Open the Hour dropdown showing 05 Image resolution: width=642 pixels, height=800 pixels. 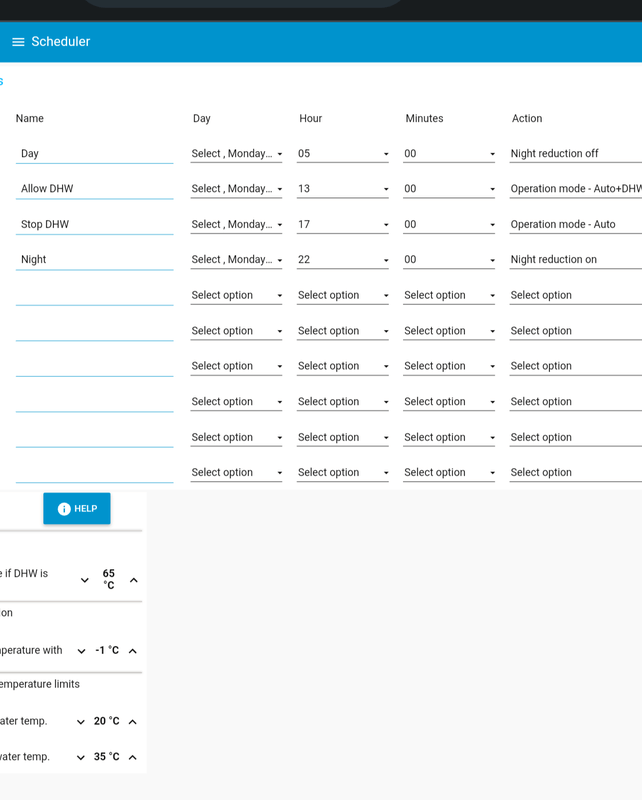342,154
